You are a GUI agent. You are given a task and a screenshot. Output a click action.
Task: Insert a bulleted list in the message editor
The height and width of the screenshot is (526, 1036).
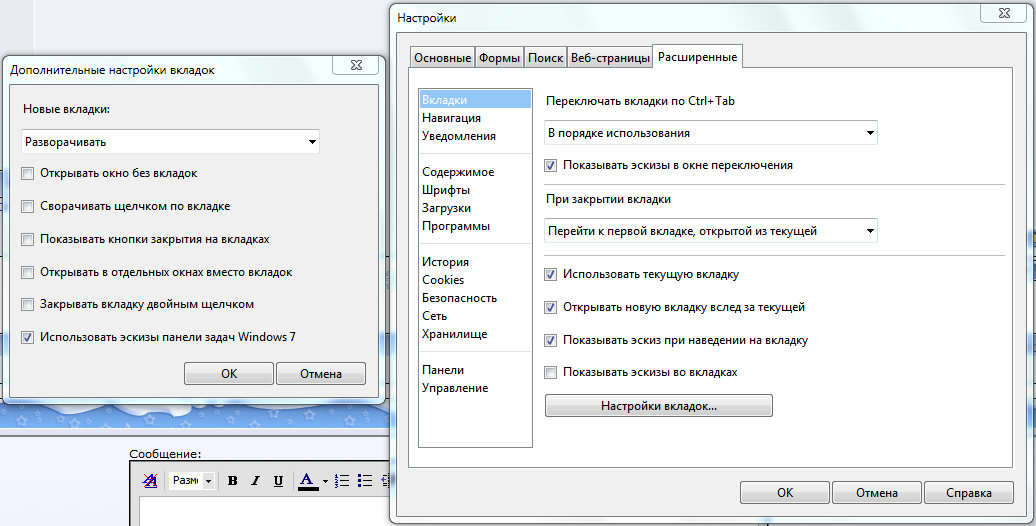point(365,480)
